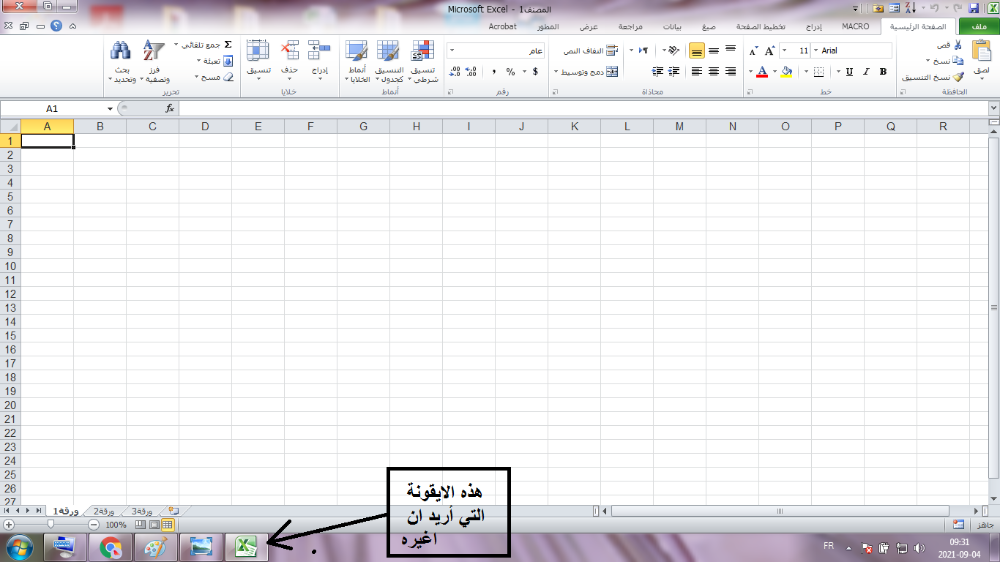Open Font group dialog launcher (خط)
Screen dimensions: 1000x562
[749, 92]
